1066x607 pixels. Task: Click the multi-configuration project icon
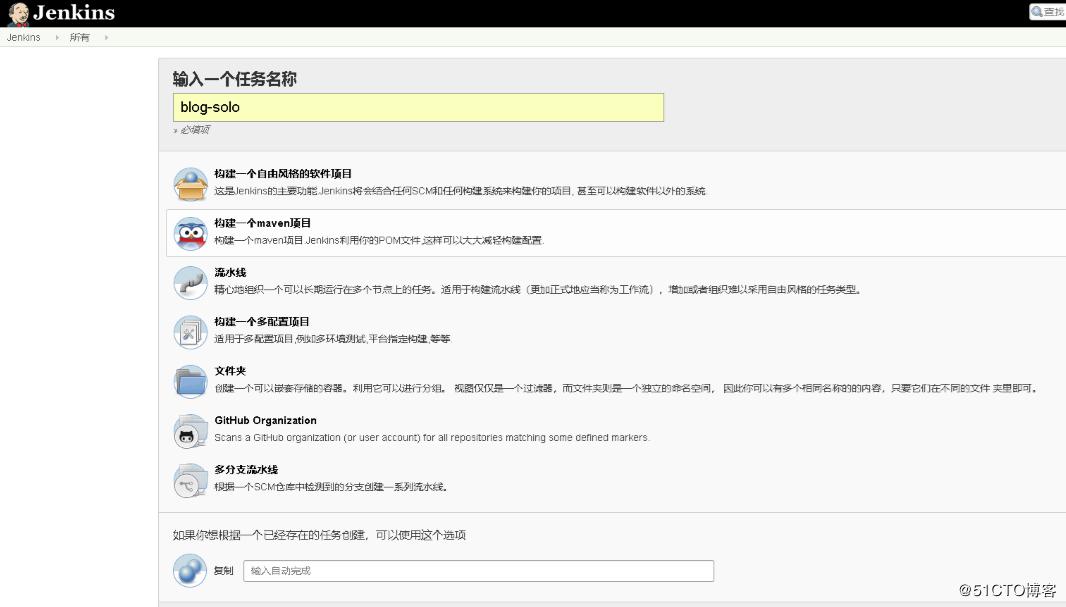tap(190, 331)
